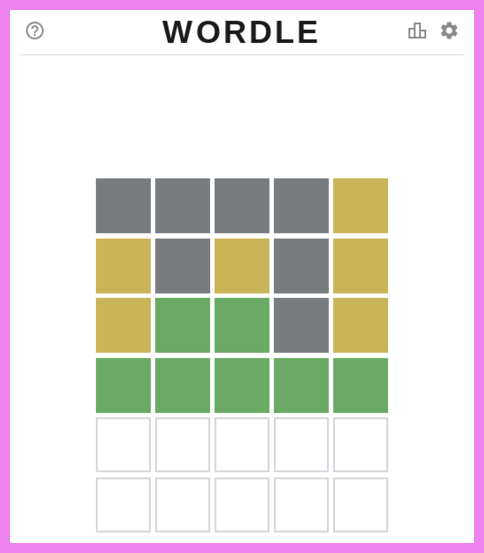
Task: Click the gray second tile in second row
Action: (x=183, y=266)
